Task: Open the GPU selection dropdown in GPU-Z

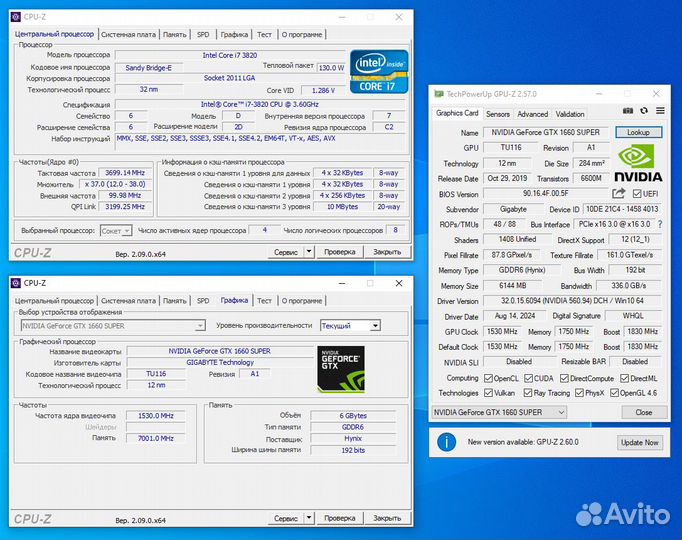Action: pyautogui.click(x=499, y=412)
